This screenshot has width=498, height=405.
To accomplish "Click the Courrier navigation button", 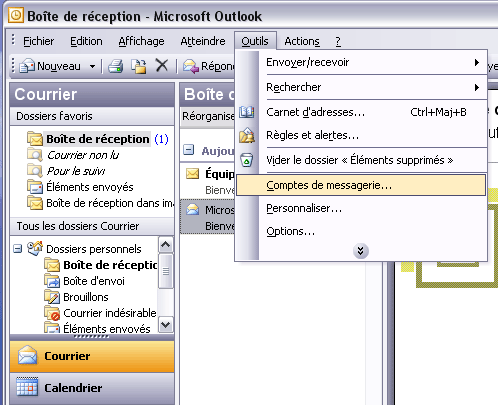I will [92, 356].
